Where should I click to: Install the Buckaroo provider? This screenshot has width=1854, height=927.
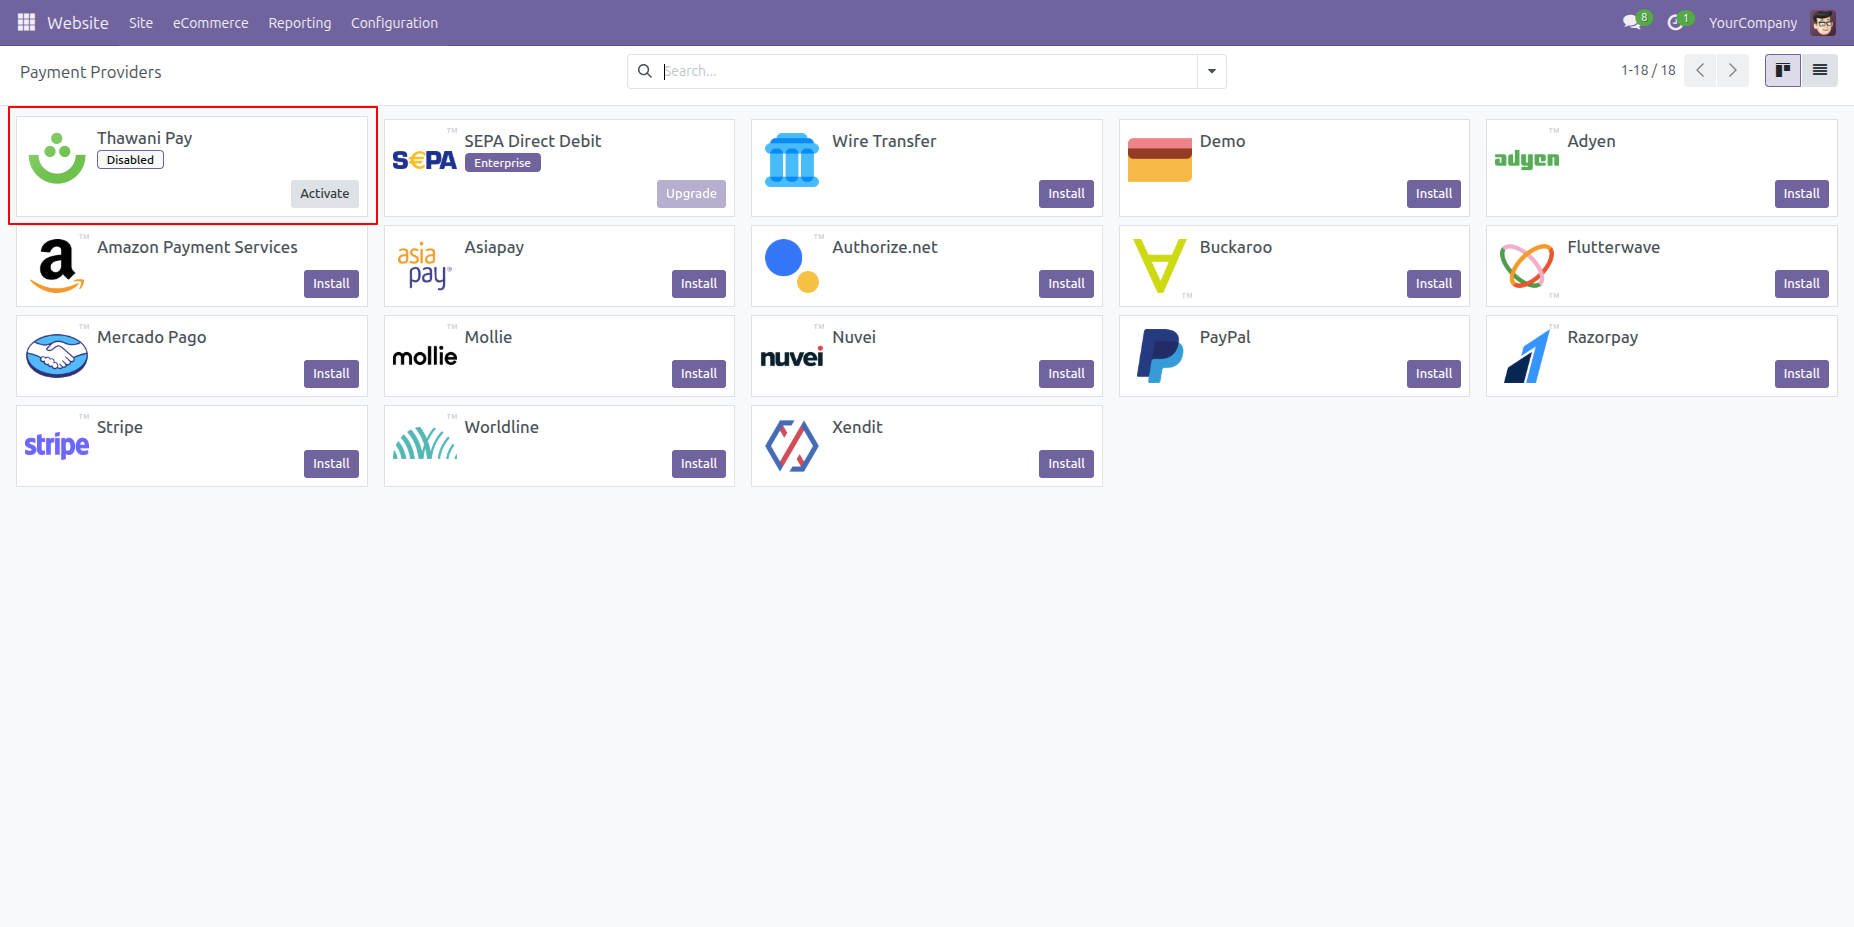pos(1434,284)
